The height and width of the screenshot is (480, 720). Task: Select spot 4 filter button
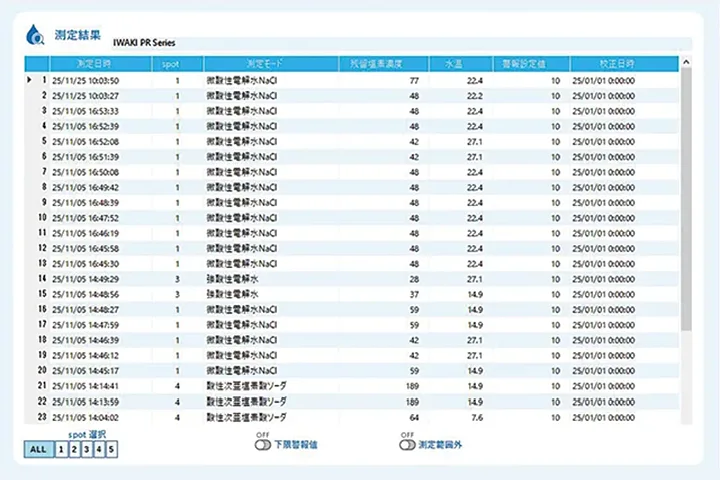click(x=99, y=450)
